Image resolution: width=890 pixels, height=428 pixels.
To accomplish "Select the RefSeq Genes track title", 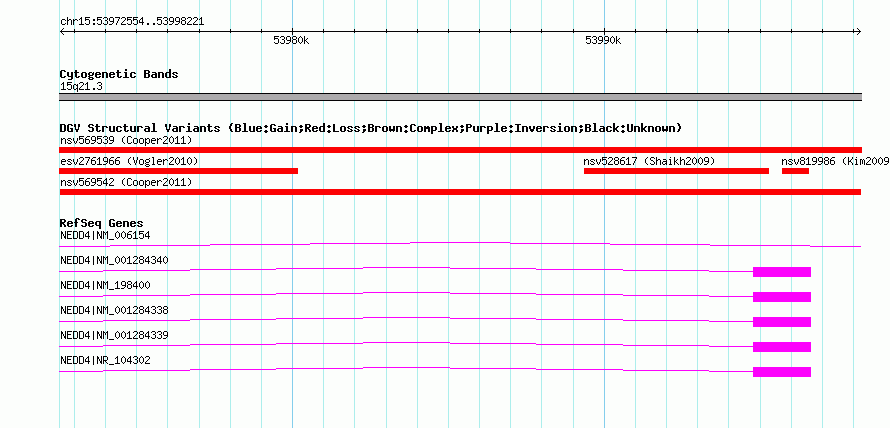I will [102, 223].
